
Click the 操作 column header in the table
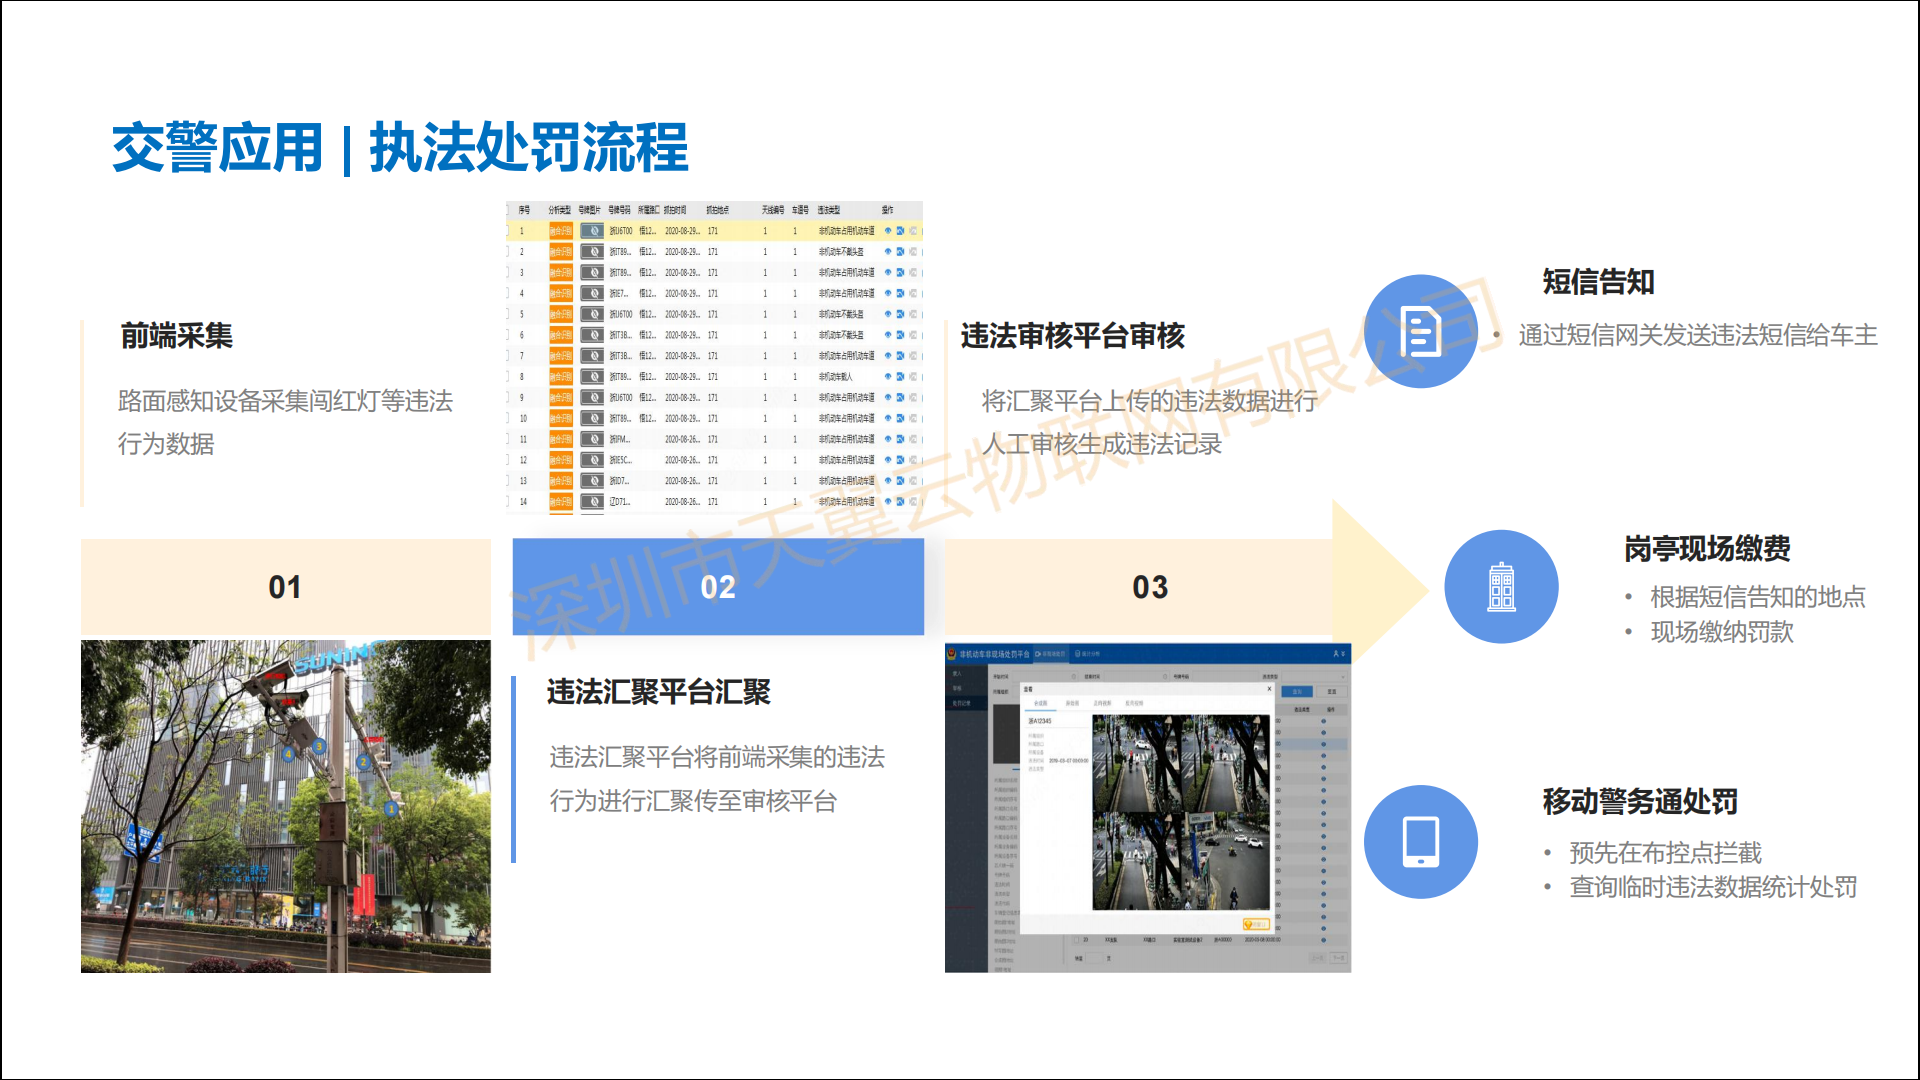[x=887, y=210]
